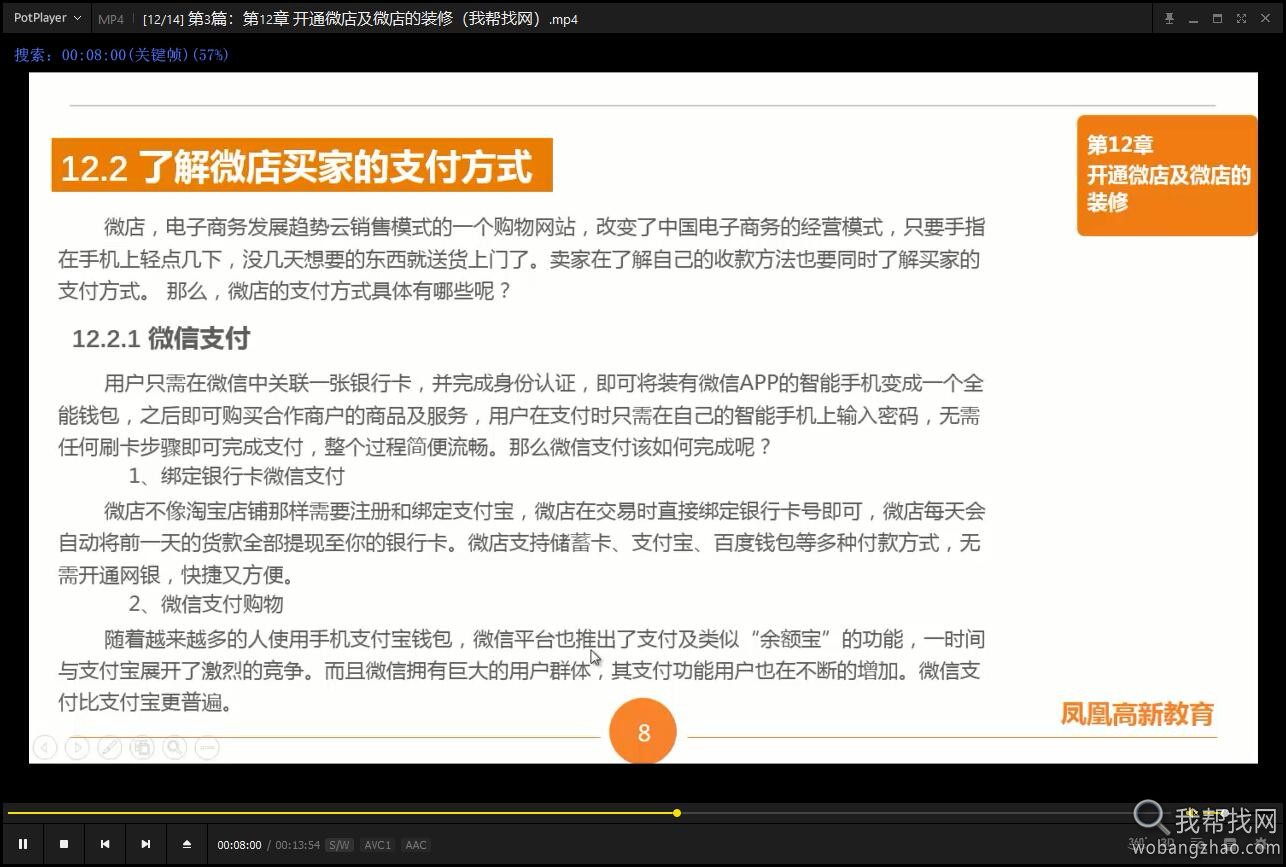This screenshot has height=867, width=1286.
Task: Click the slide's magnifier zoom overlay icon
Action: (174, 747)
